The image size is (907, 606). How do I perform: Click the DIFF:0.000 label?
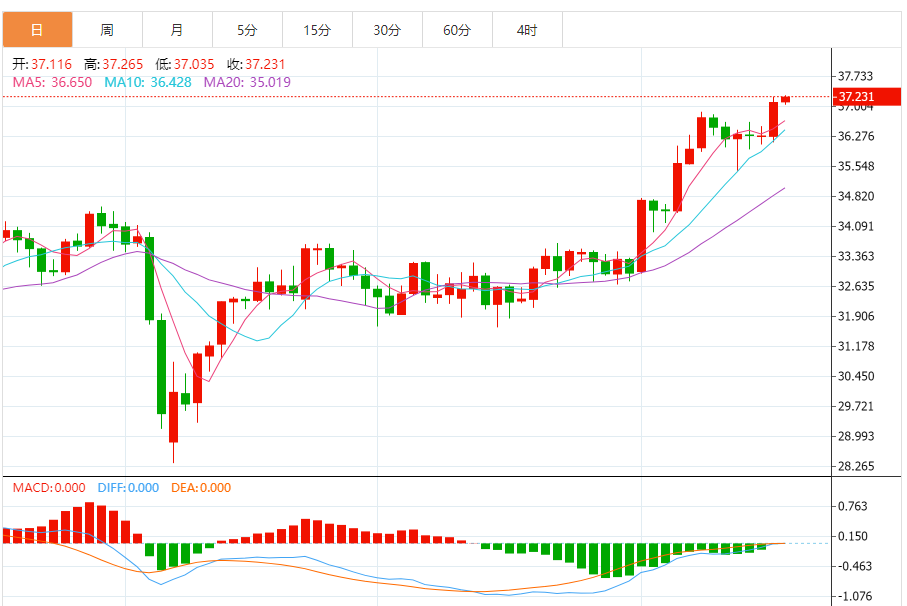click(x=128, y=487)
